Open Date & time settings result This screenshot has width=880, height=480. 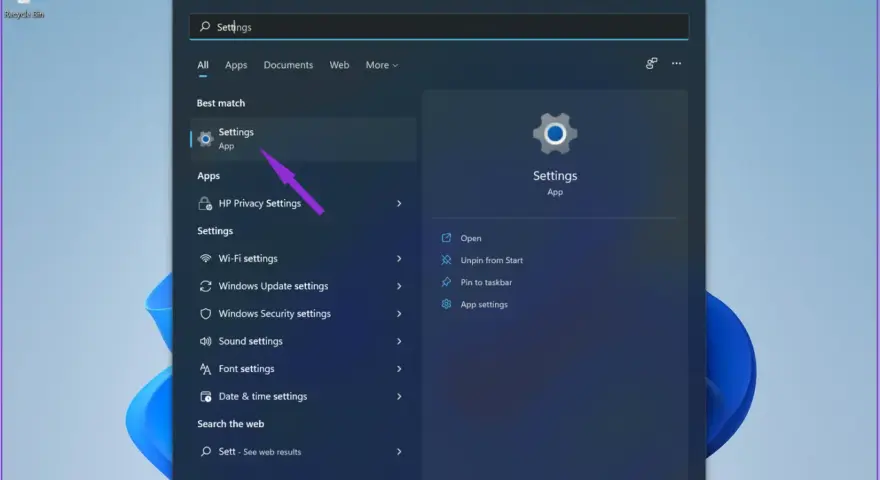click(x=303, y=396)
